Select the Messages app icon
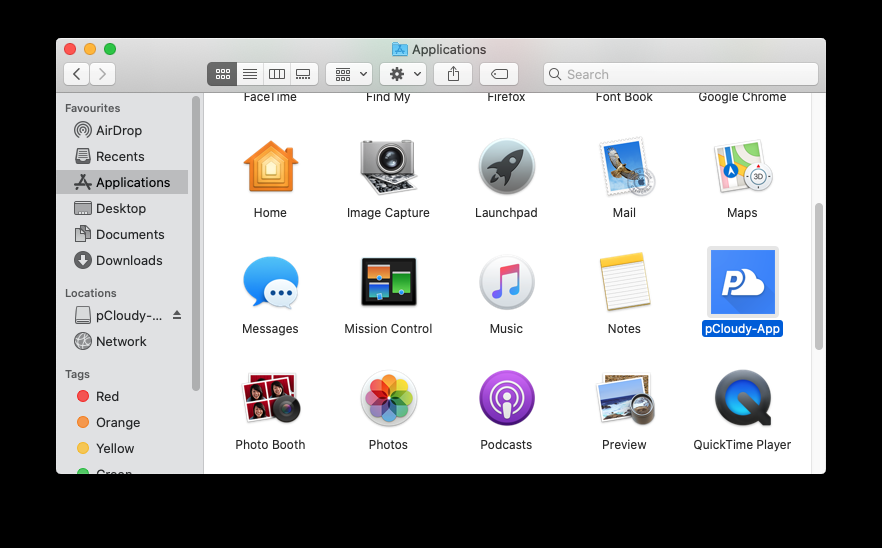 pos(270,282)
